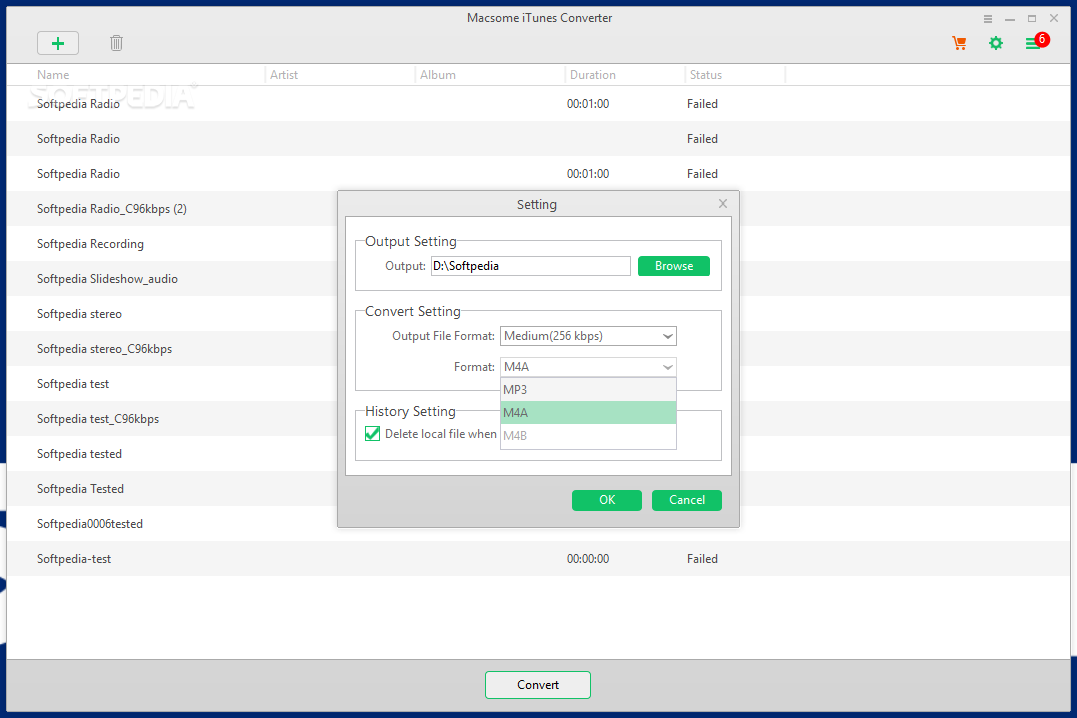Click the trash can delete icon
The image size is (1077, 718).
tap(116, 43)
